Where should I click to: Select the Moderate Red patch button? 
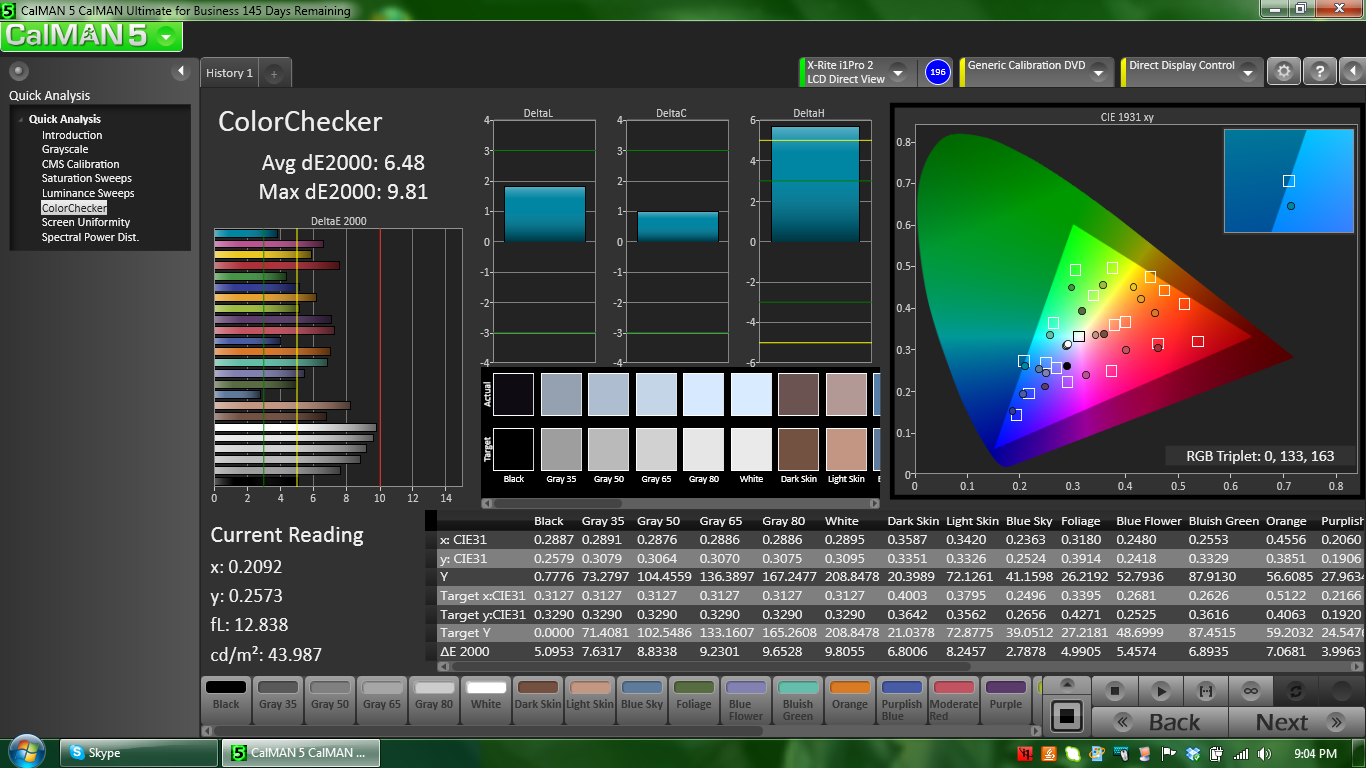pyautogui.click(x=954, y=699)
